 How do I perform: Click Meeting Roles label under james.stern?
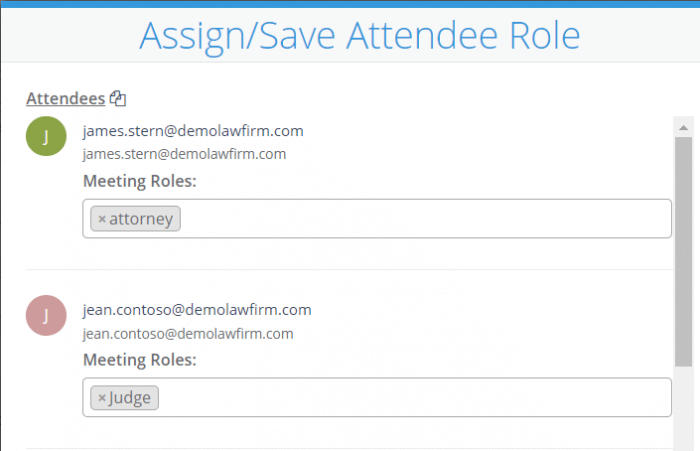click(140, 181)
